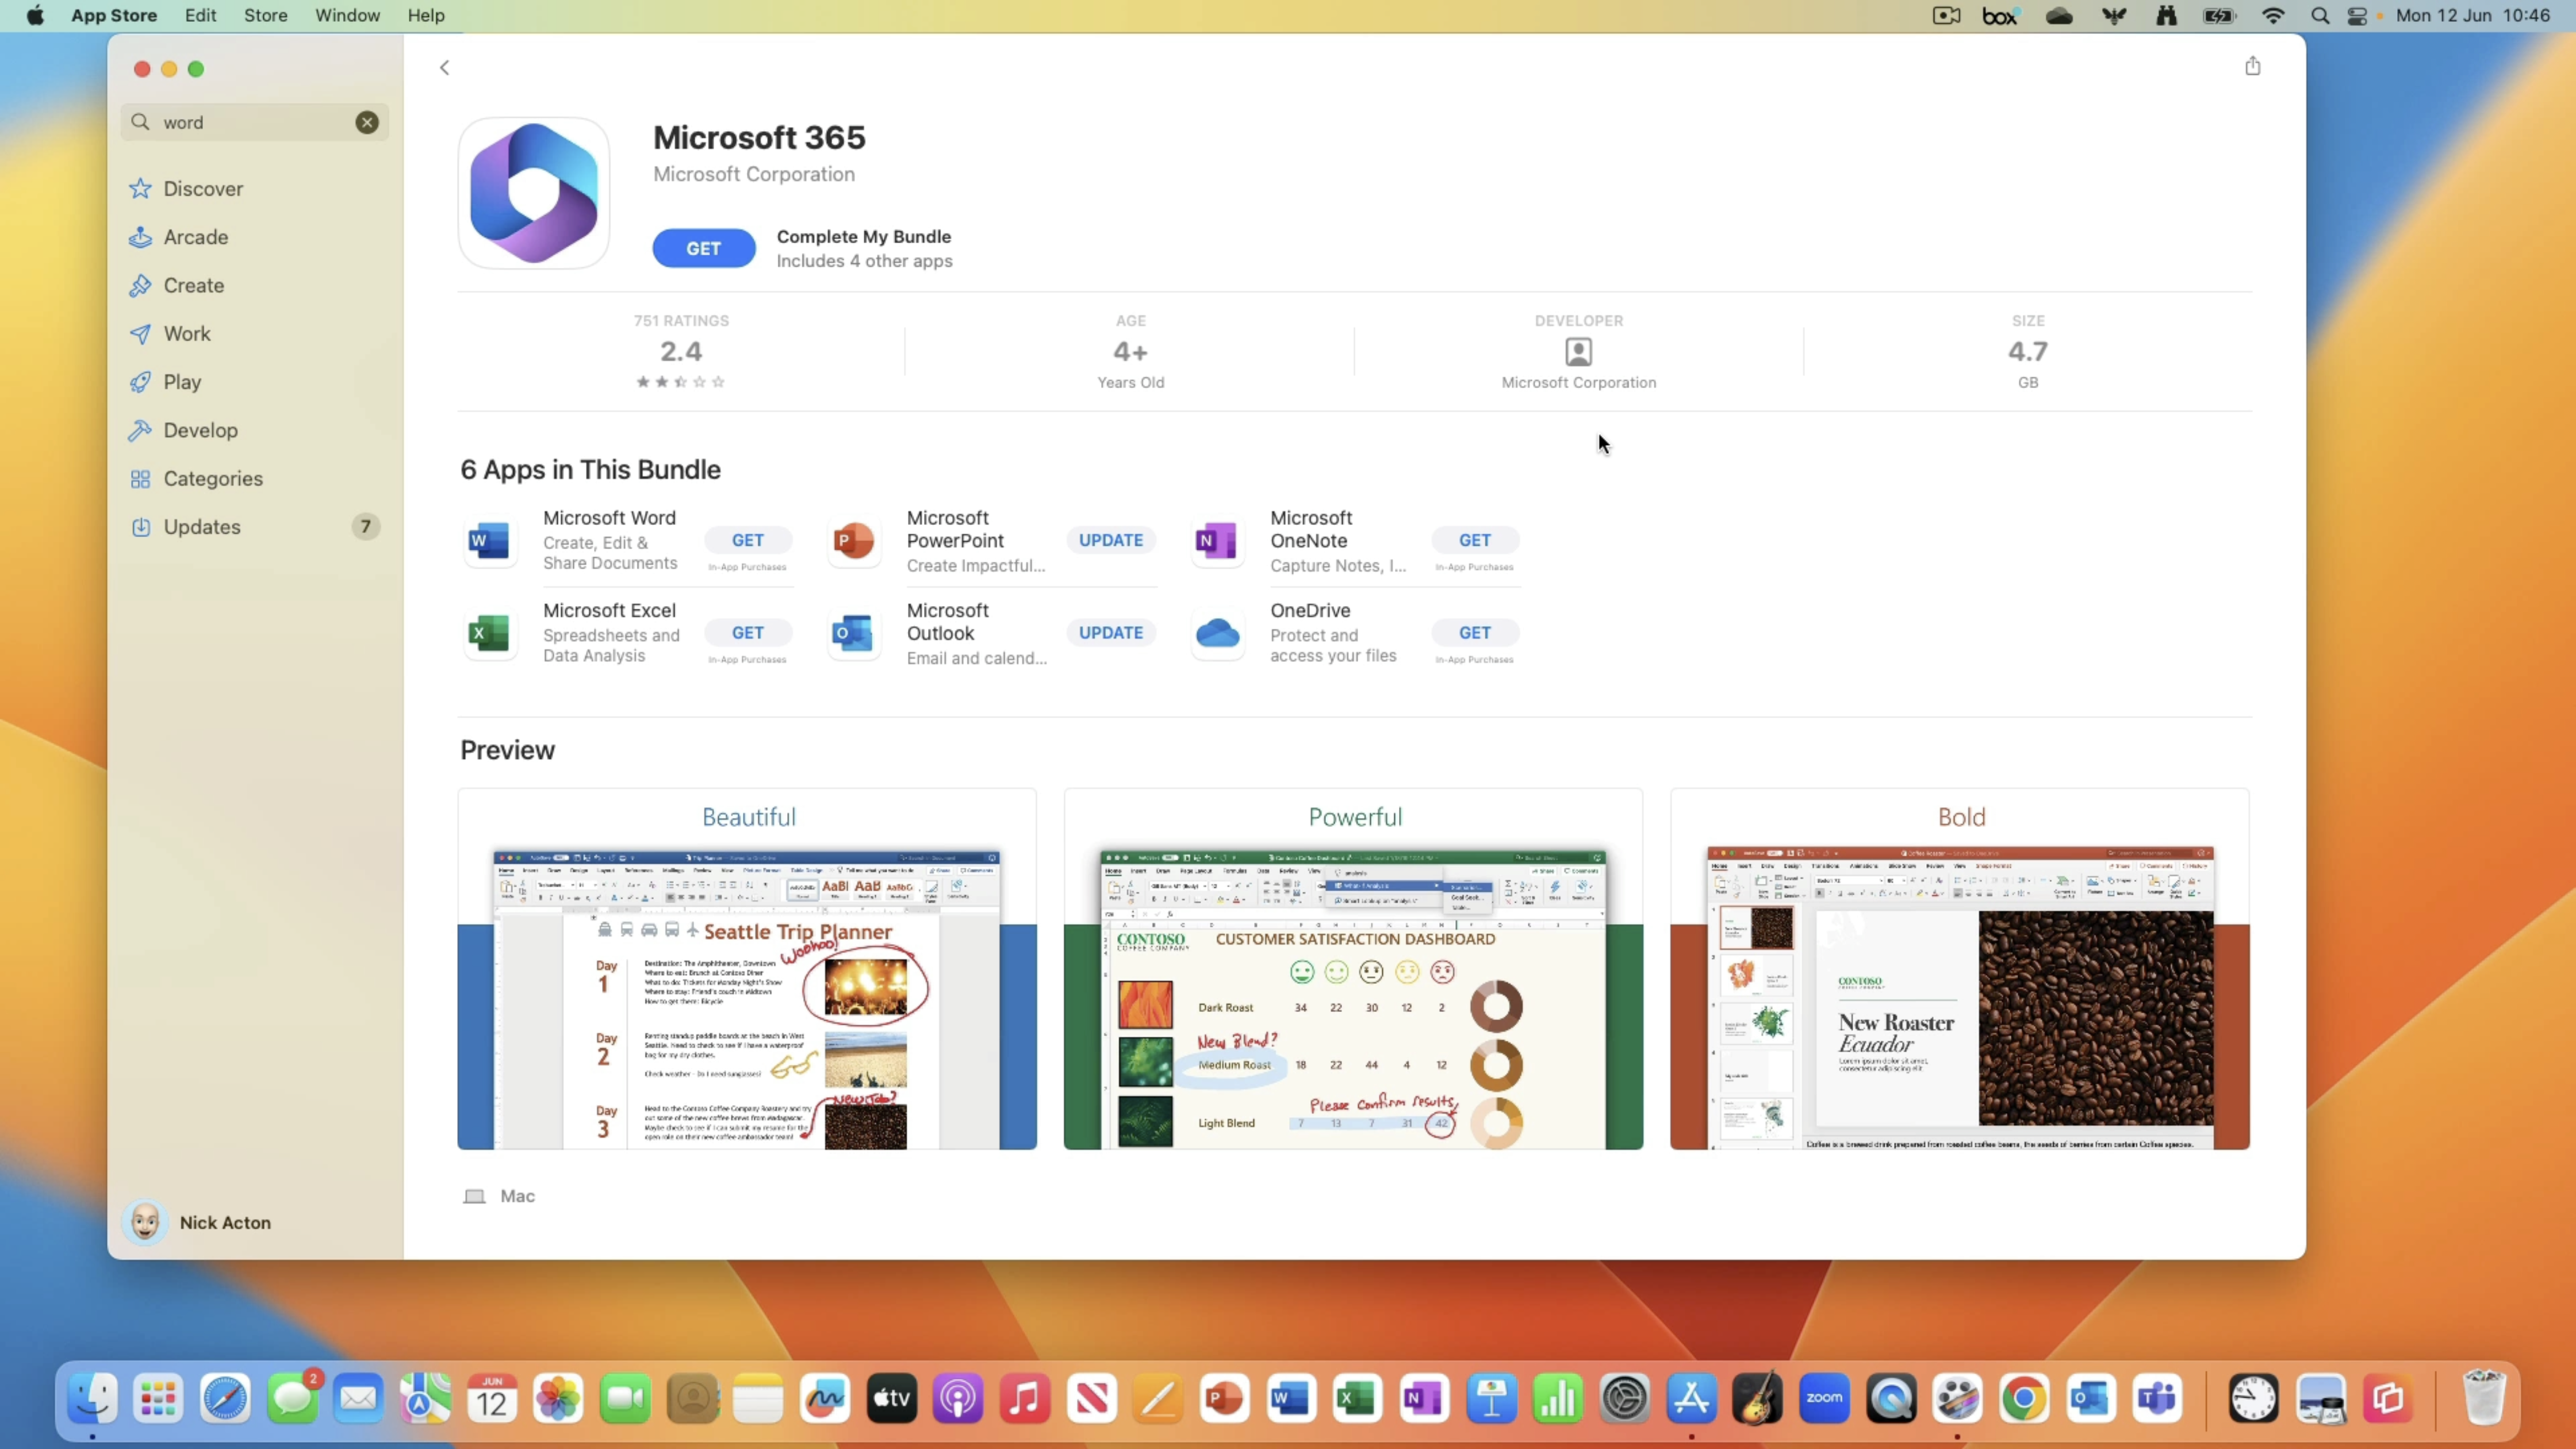Clear the search field text
Screen dimensions: 2576x1449
tap(367, 122)
